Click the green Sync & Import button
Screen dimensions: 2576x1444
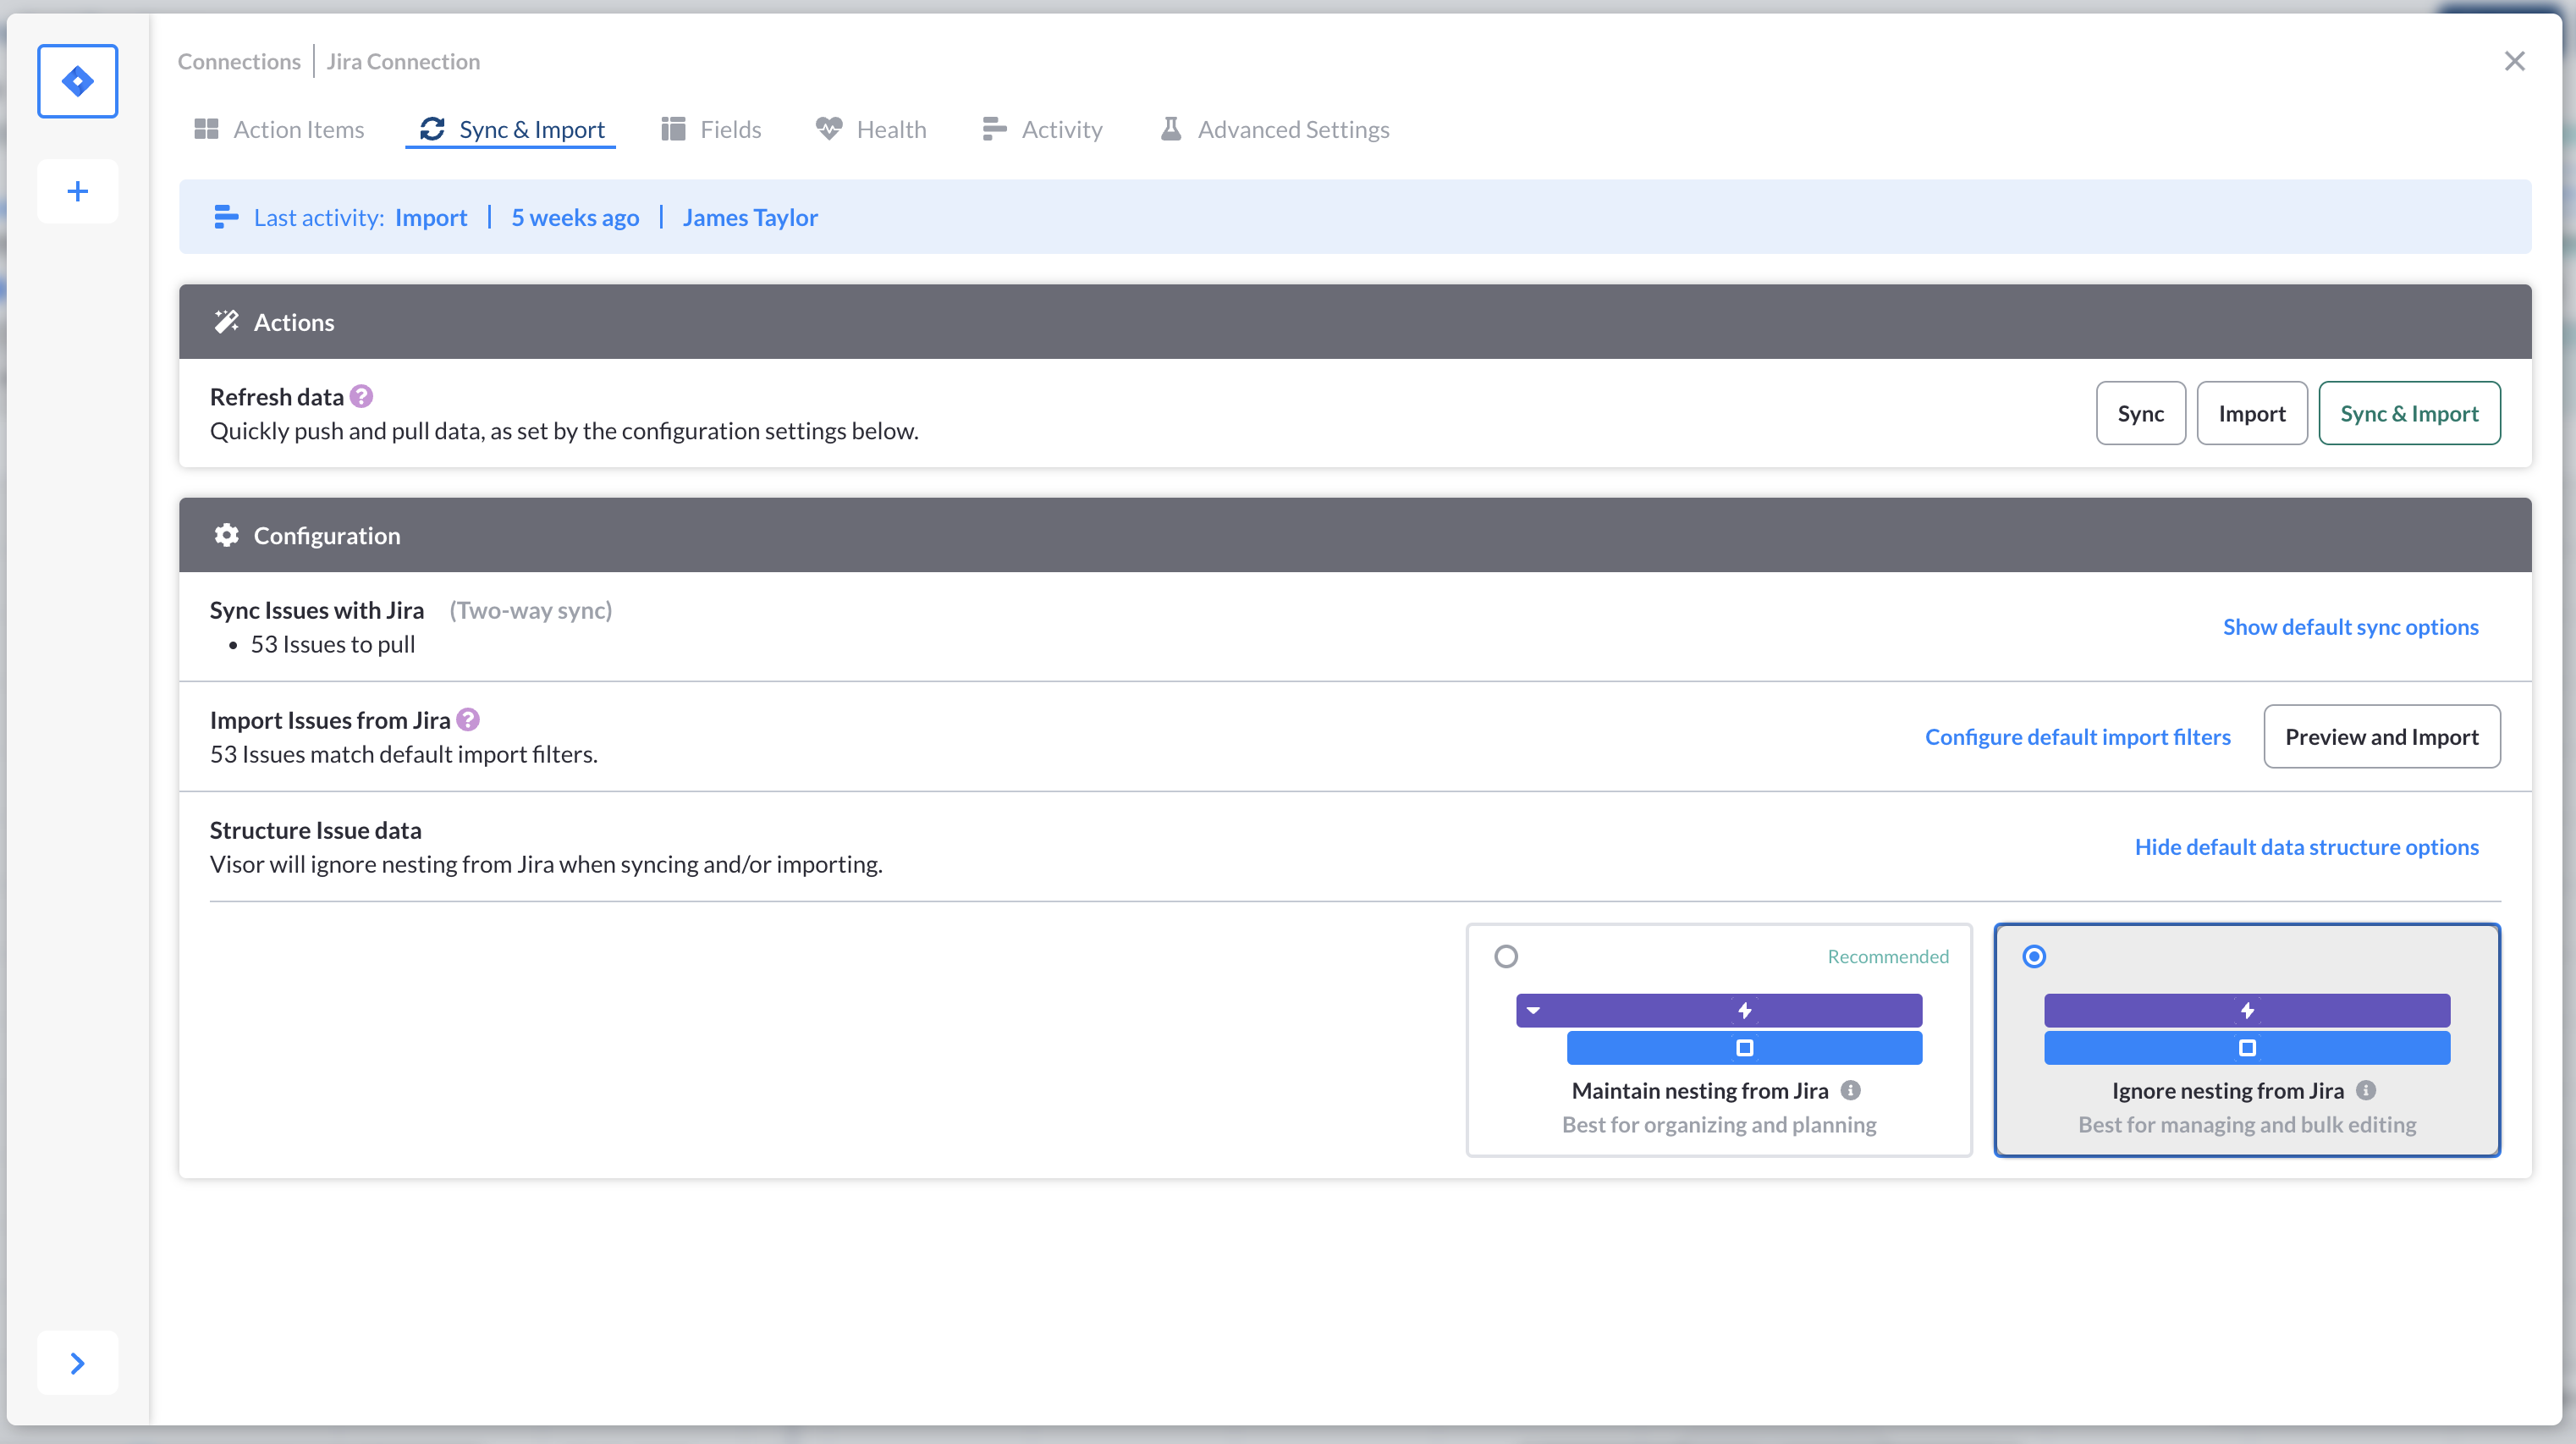(2409, 413)
